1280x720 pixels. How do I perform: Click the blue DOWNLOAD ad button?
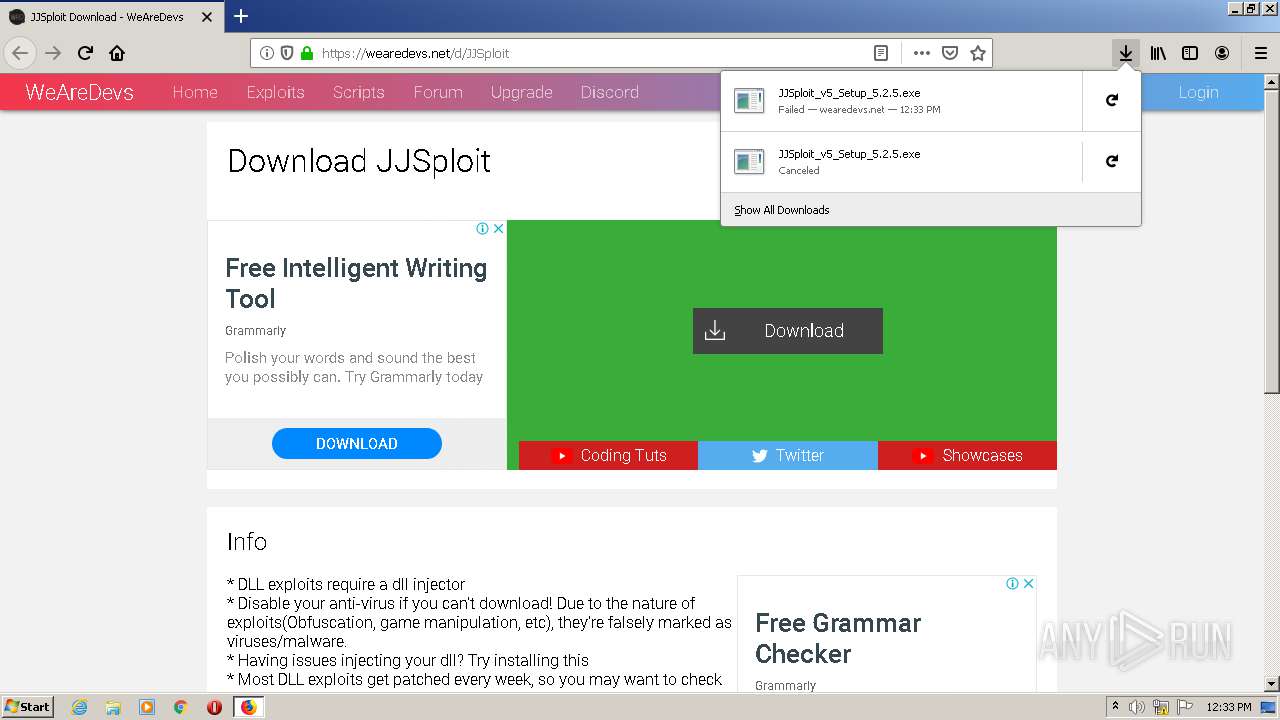(357, 444)
